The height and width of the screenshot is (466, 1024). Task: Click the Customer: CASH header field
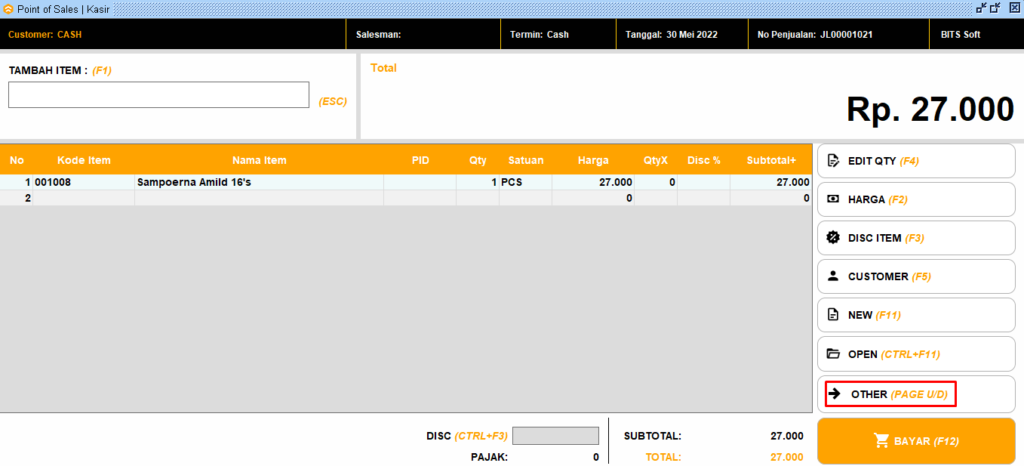[172, 35]
